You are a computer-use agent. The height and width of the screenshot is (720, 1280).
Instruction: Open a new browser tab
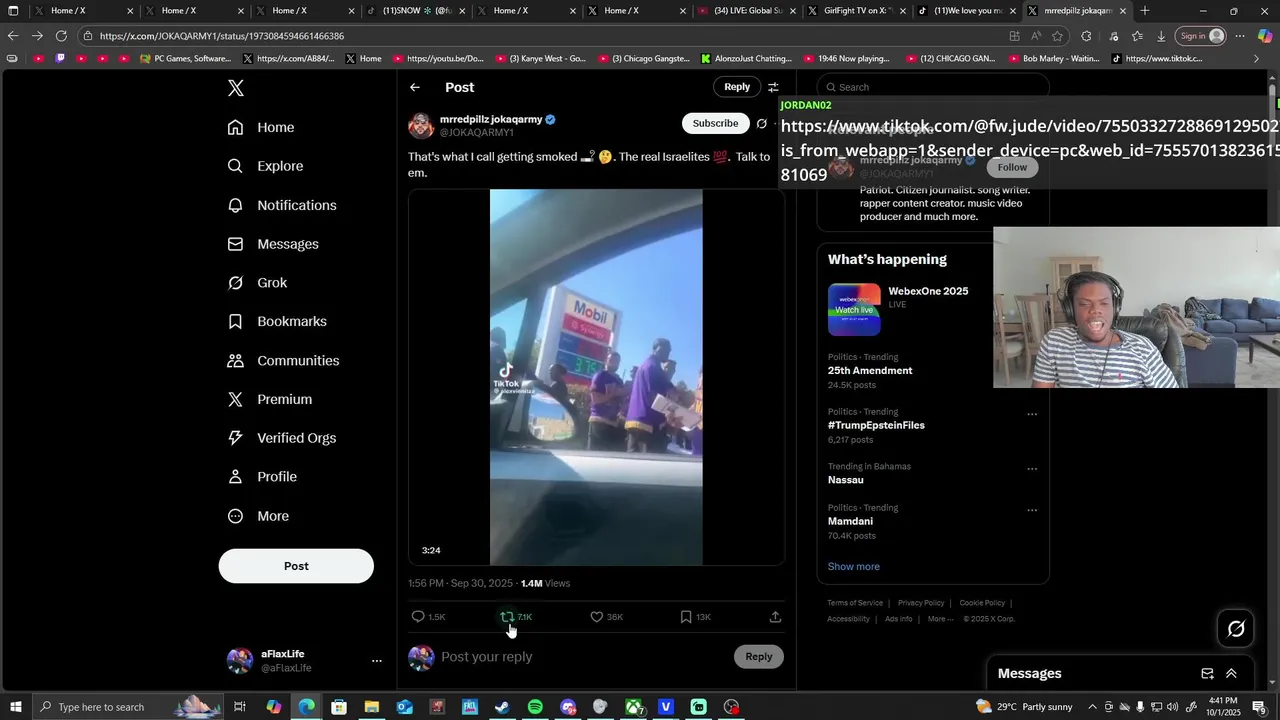[1145, 11]
